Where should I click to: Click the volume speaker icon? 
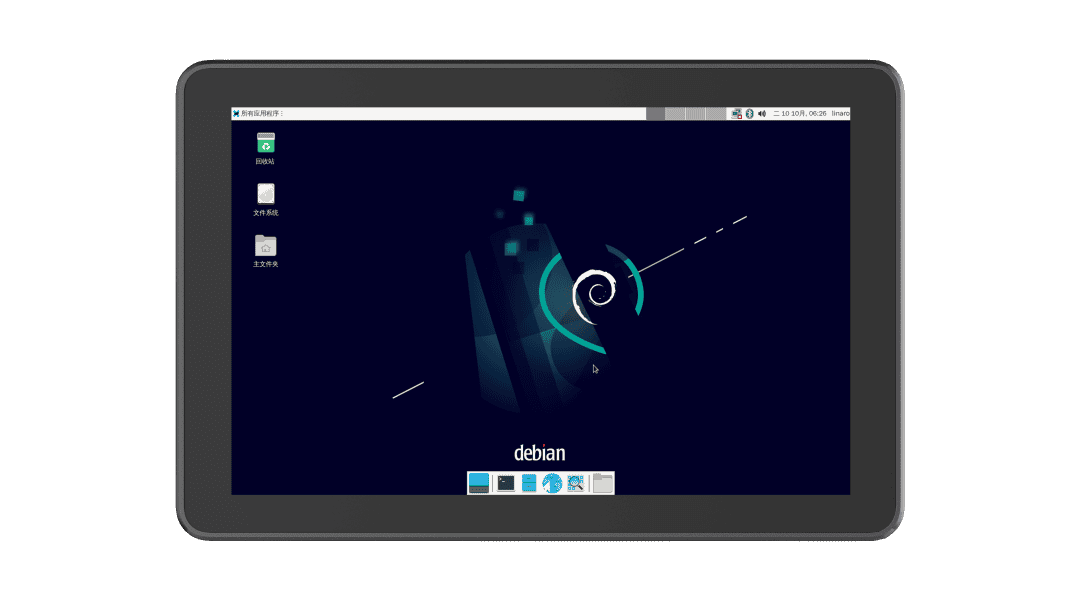(762, 114)
